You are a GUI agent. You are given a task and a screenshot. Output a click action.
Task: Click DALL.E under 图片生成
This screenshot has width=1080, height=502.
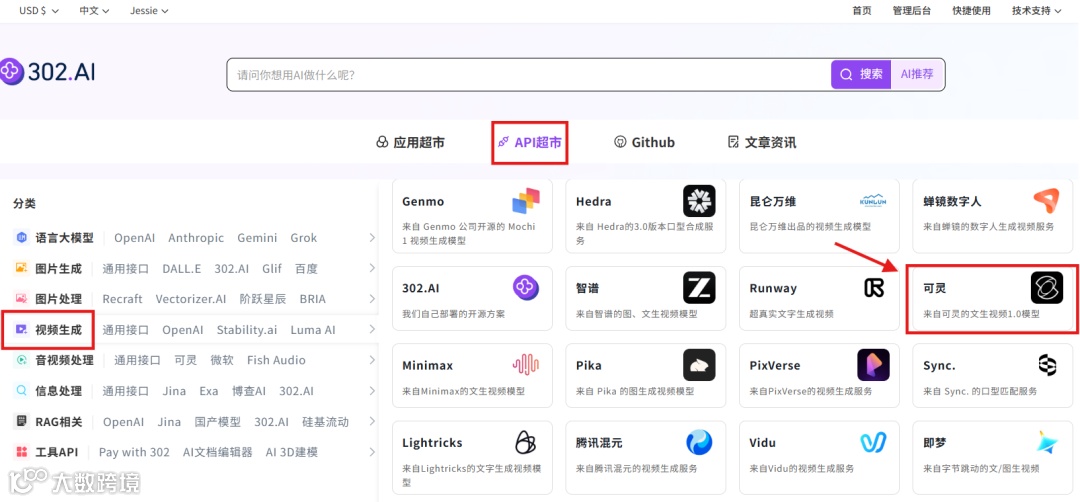click(182, 269)
